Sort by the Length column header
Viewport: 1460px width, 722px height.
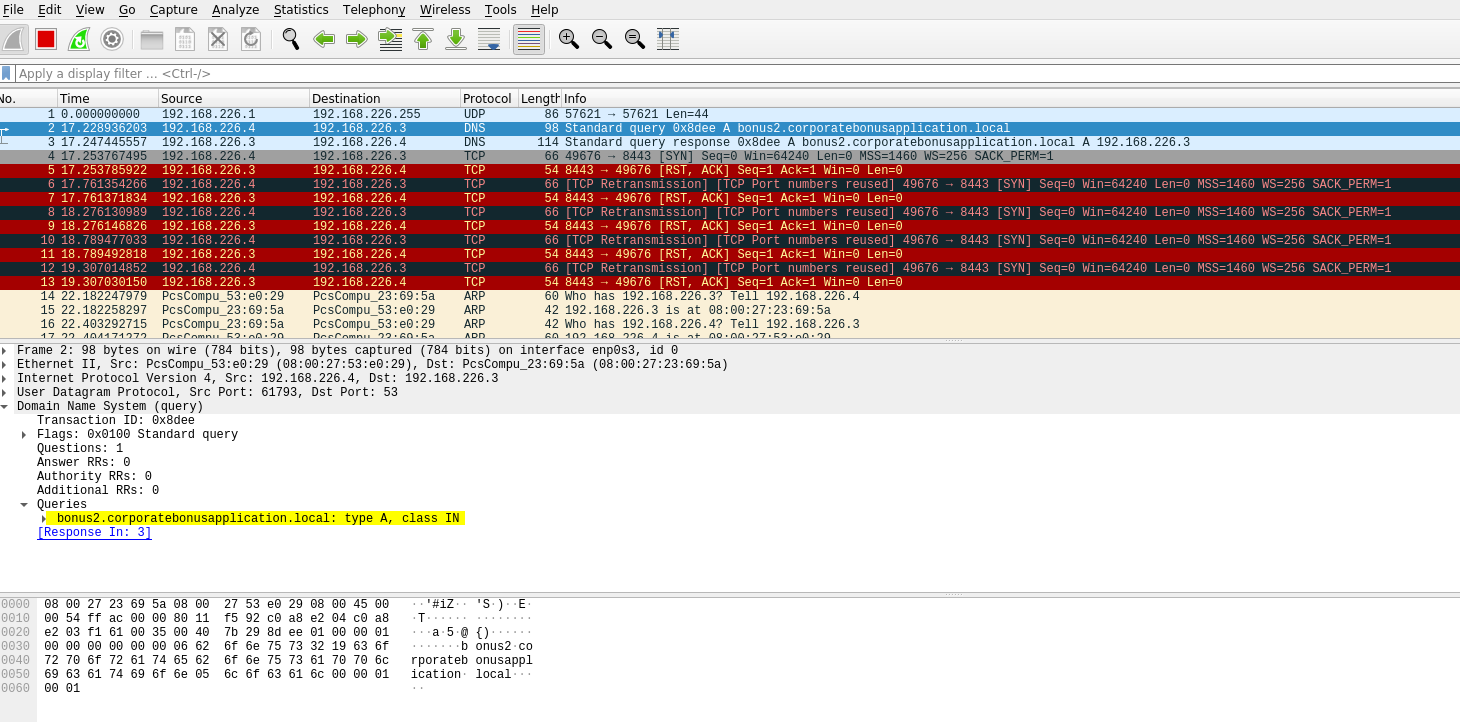click(x=540, y=98)
